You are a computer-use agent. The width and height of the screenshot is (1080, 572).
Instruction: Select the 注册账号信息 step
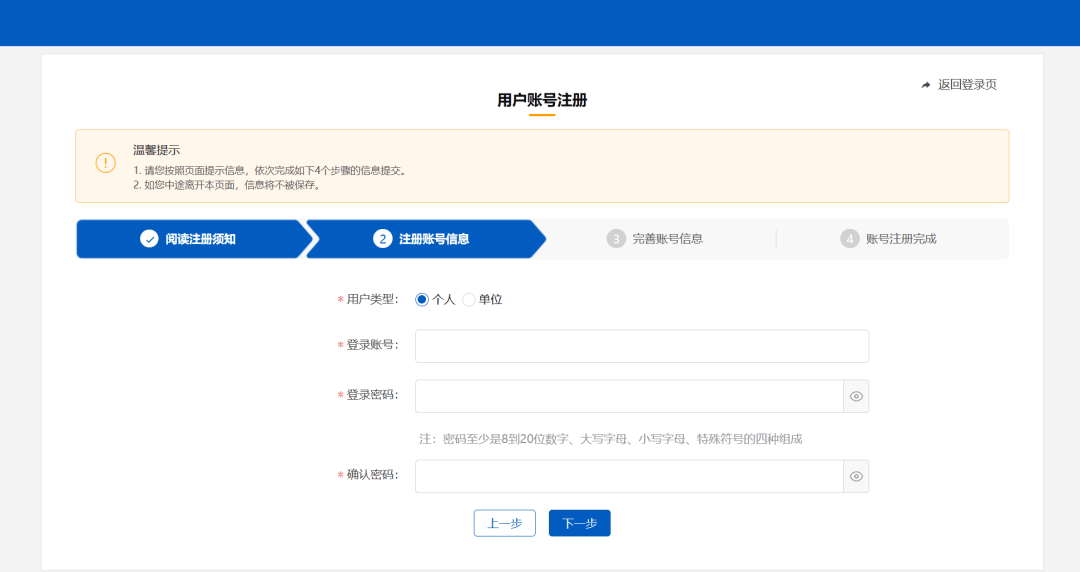point(426,239)
